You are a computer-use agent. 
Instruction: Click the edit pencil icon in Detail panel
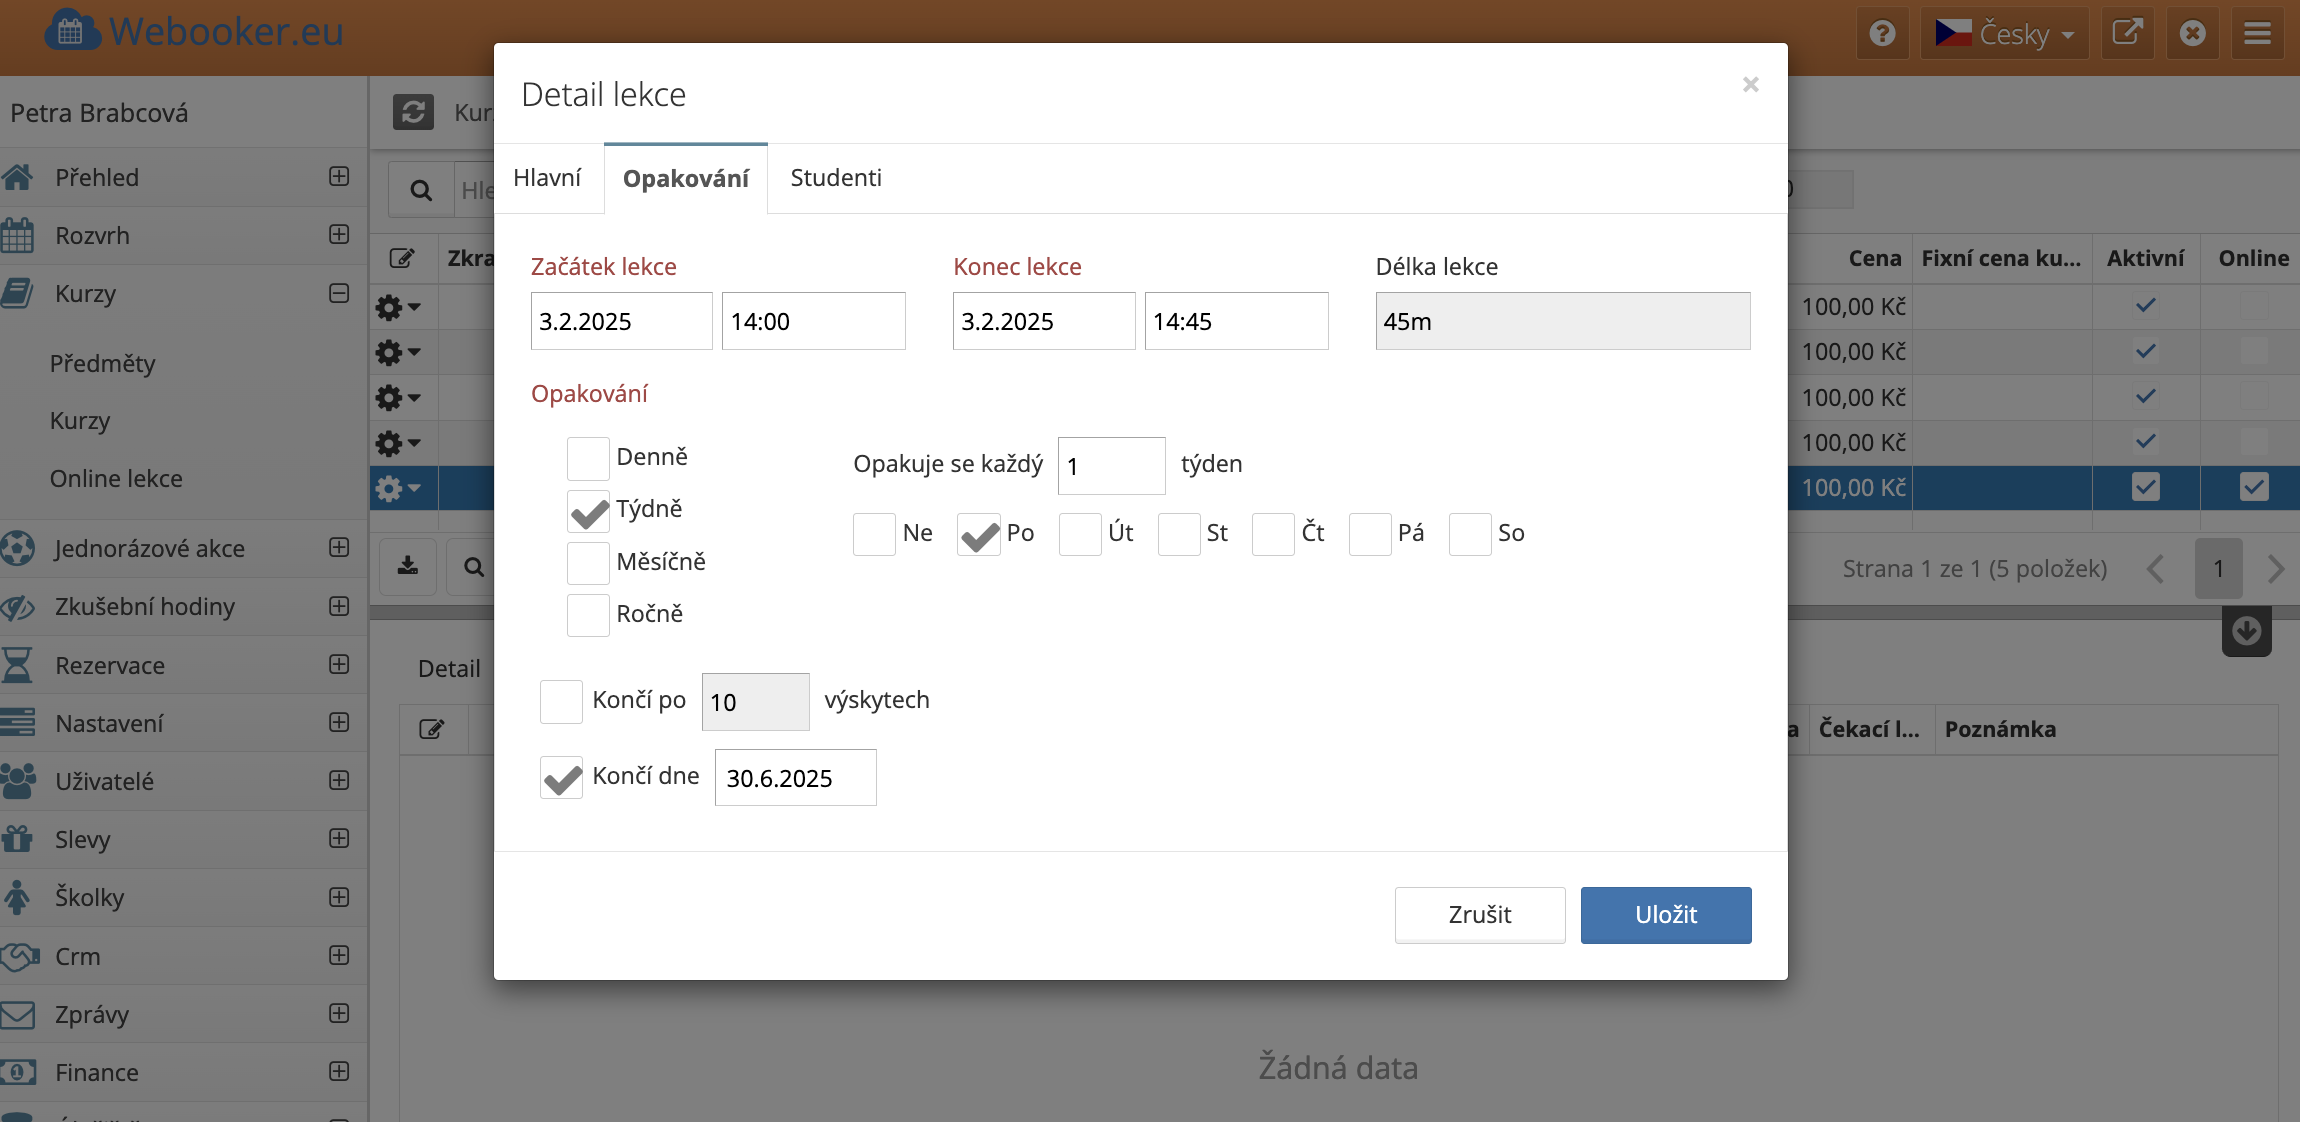coord(431,729)
